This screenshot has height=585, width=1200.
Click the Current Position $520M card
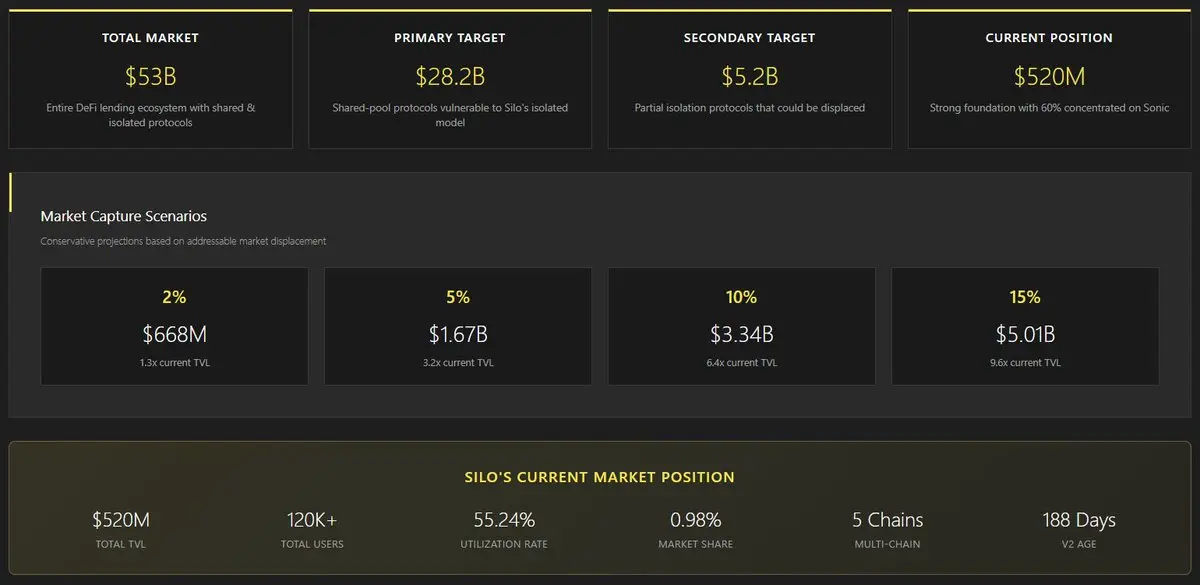[1049, 79]
